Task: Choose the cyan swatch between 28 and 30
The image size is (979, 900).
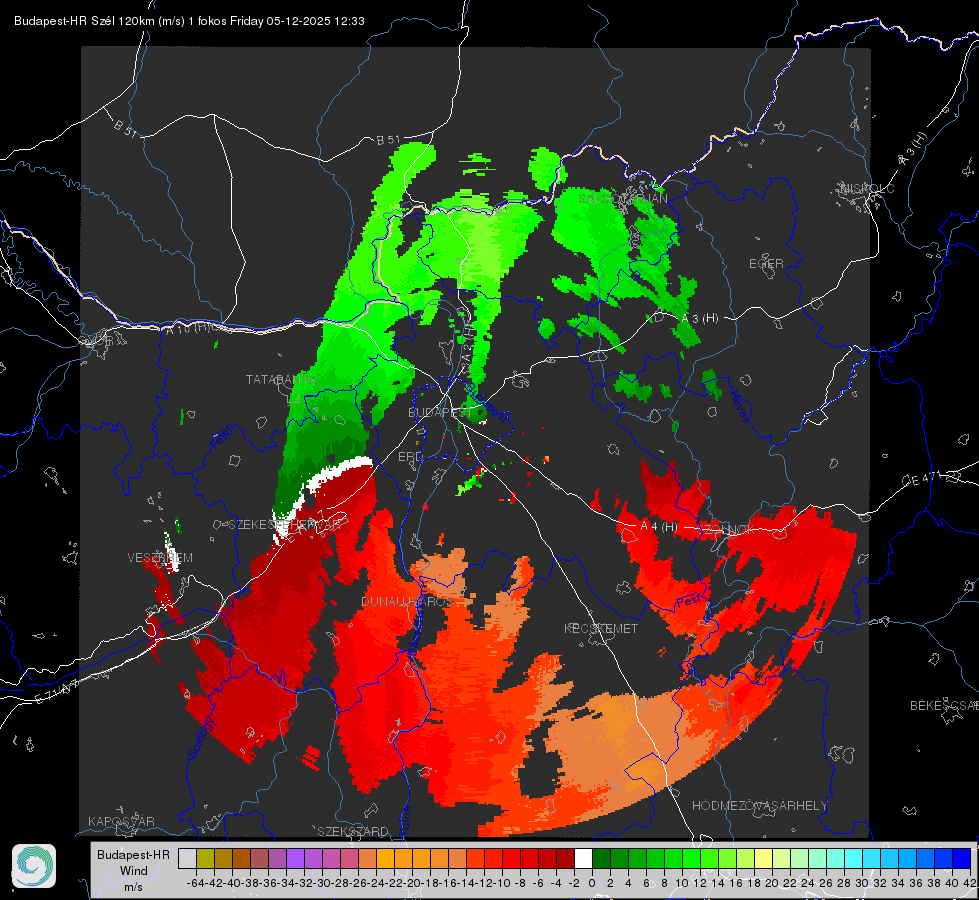Action: [x=854, y=858]
